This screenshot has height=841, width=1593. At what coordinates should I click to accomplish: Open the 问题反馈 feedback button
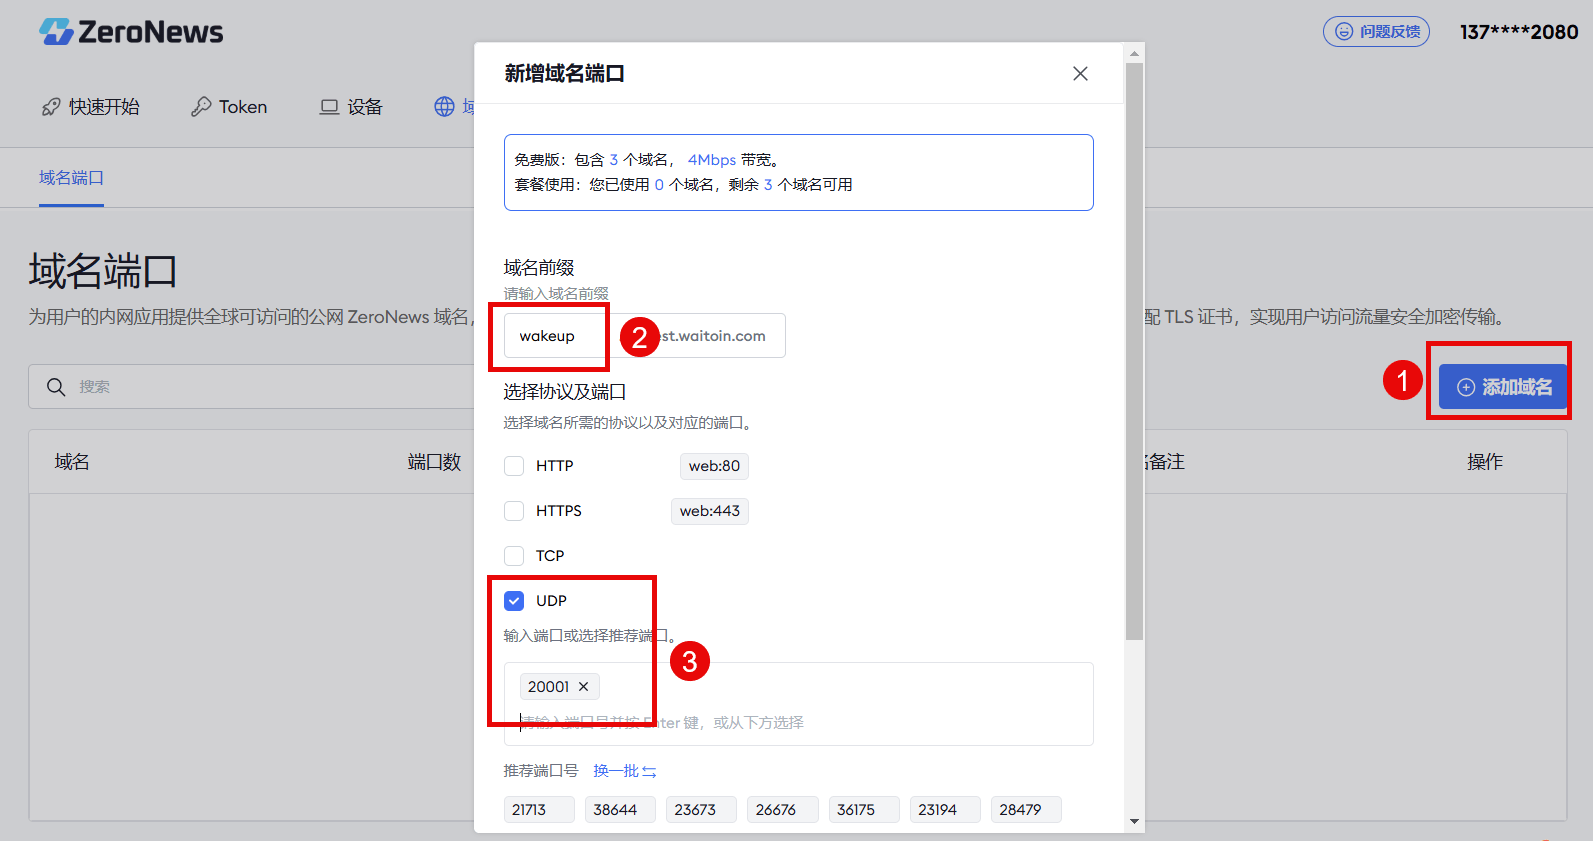[1376, 32]
